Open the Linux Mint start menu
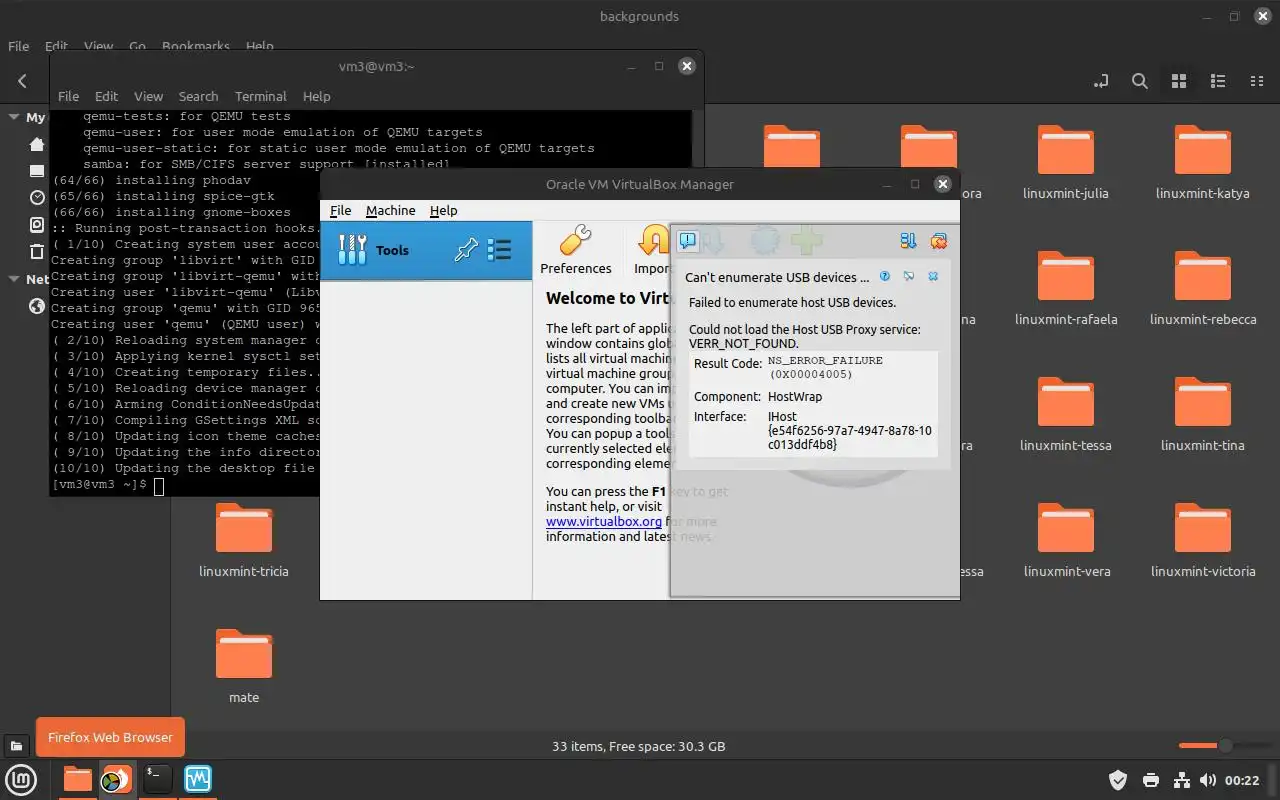 (x=22, y=779)
